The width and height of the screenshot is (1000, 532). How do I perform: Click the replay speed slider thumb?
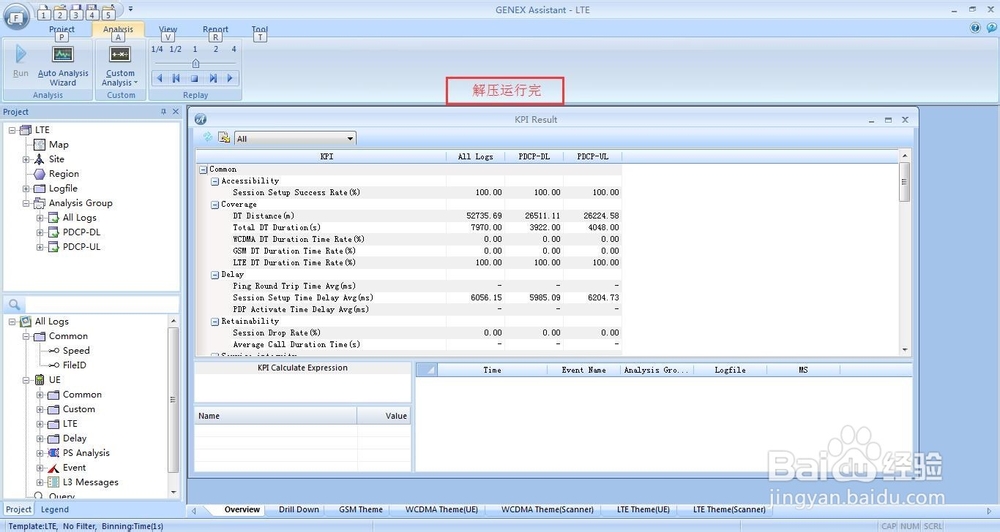pyautogui.click(x=196, y=63)
